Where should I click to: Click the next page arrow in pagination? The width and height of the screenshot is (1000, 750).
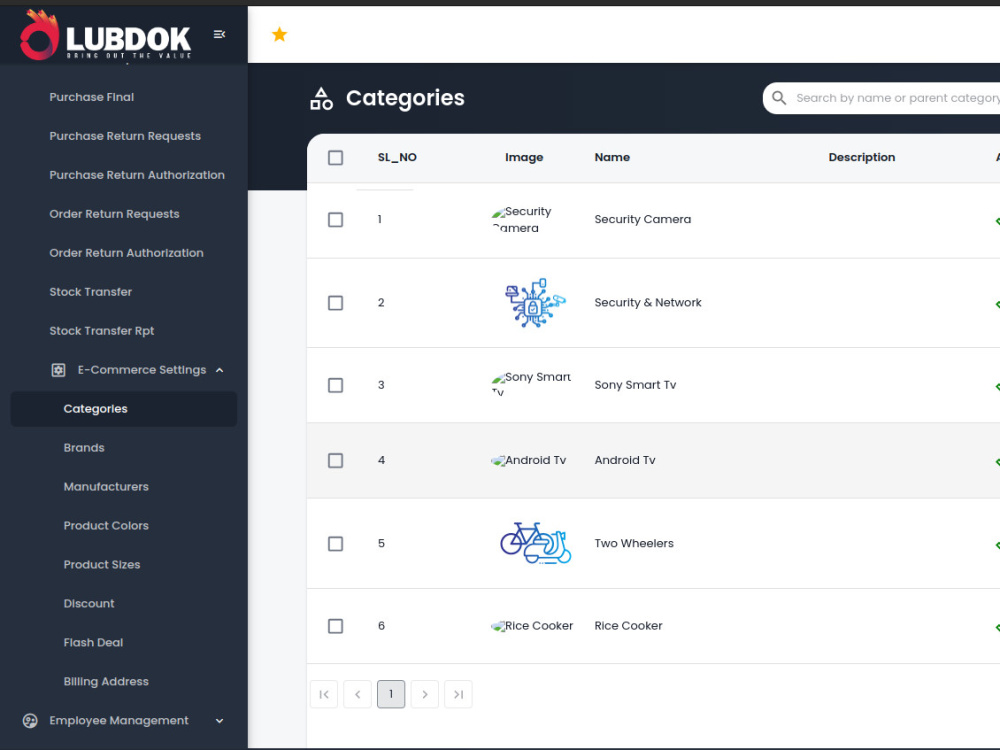[x=424, y=694]
